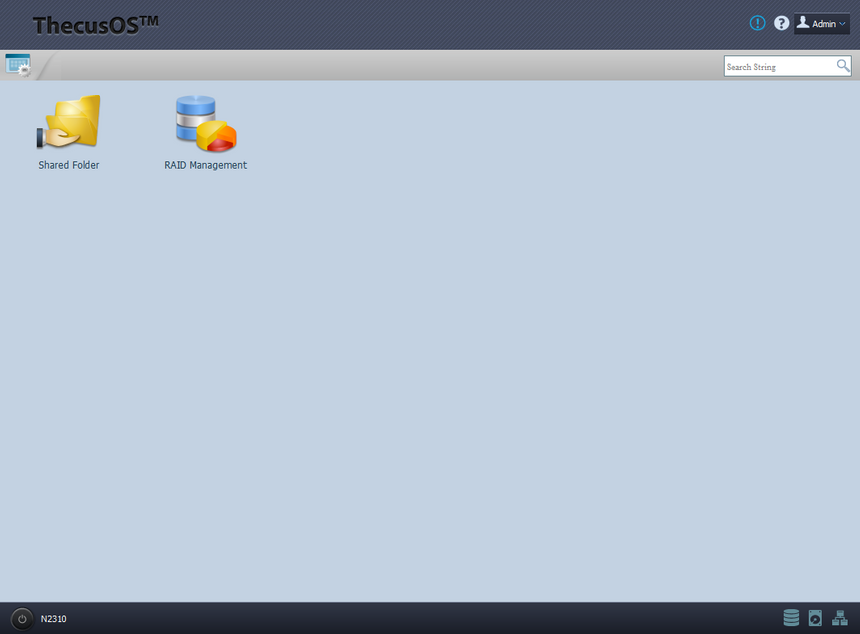Click the magnifier search icon

[843, 66]
